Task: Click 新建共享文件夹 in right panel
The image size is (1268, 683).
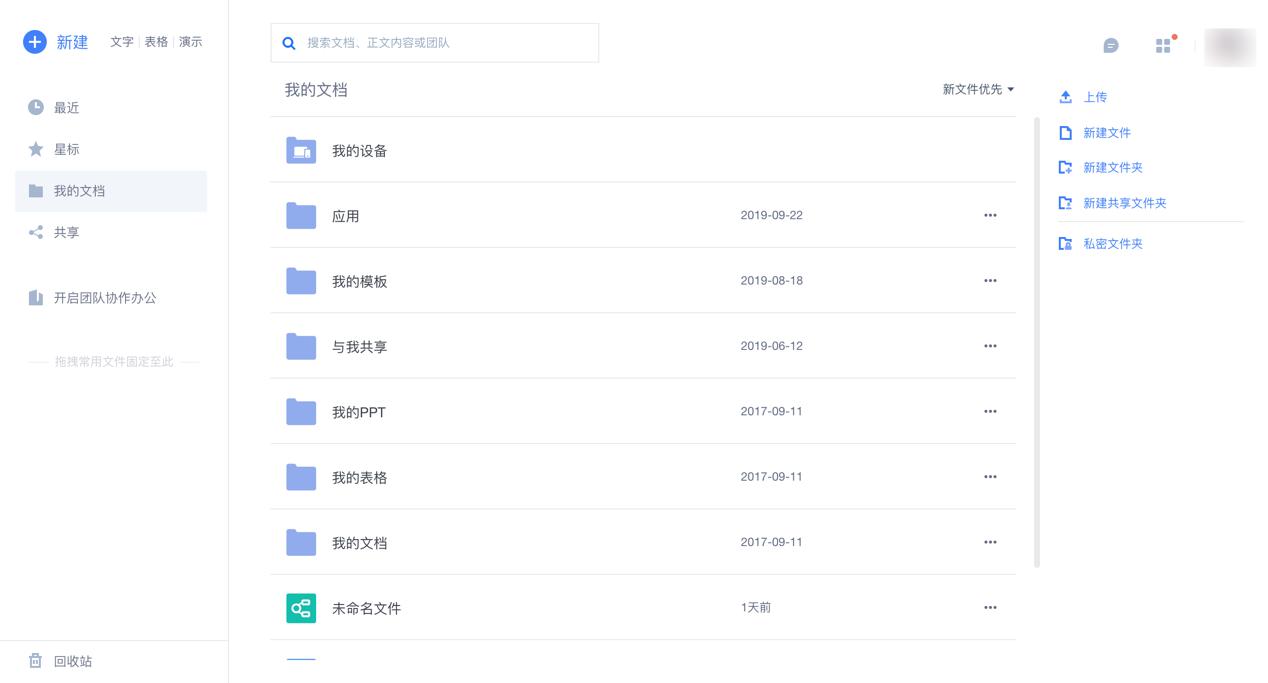Action: tap(1124, 203)
